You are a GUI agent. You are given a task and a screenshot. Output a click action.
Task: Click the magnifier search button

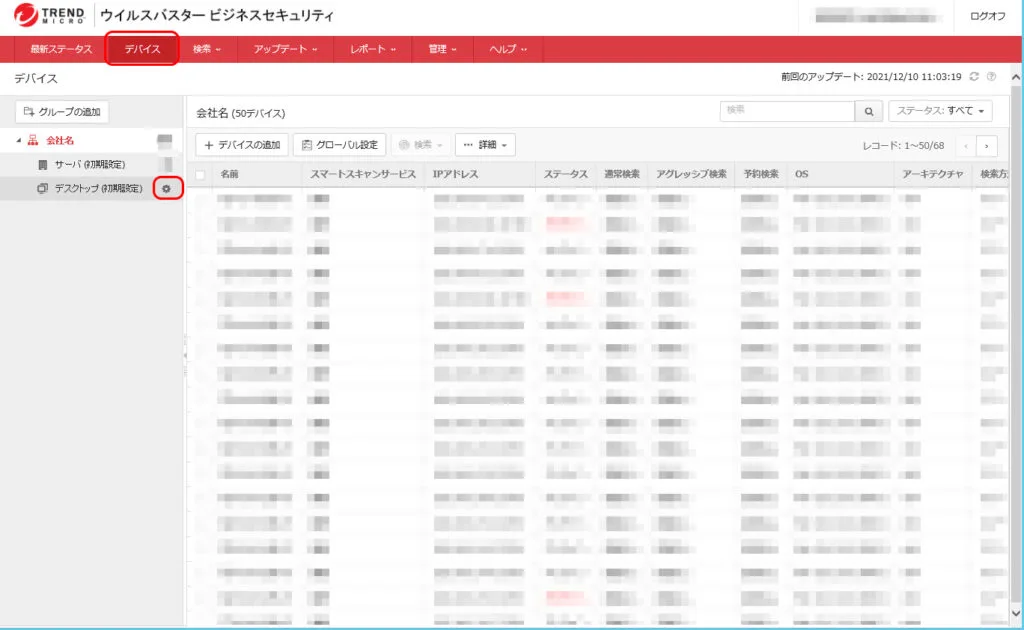[869, 111]
